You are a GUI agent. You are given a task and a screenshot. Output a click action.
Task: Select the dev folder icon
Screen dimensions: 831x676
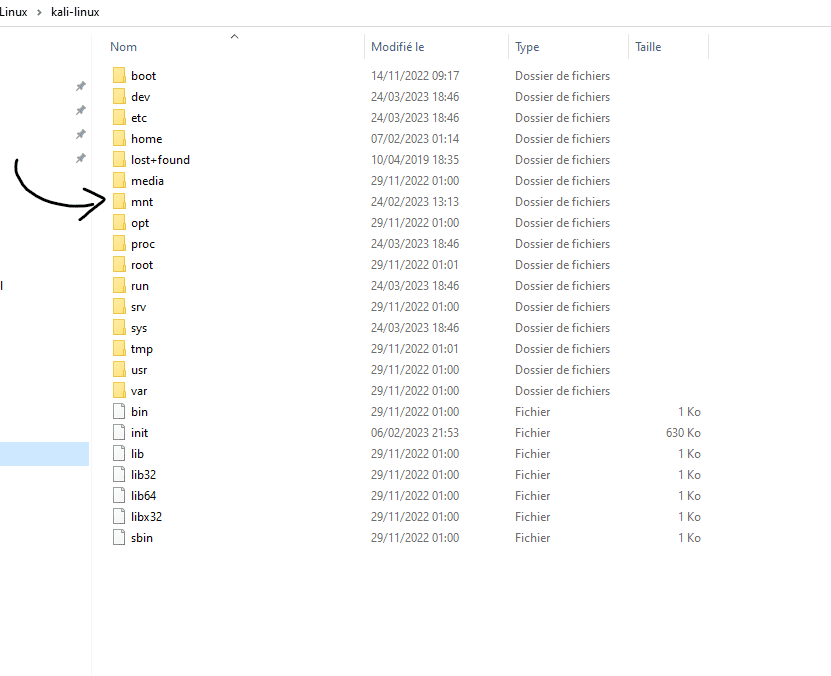tap(119, 96)
